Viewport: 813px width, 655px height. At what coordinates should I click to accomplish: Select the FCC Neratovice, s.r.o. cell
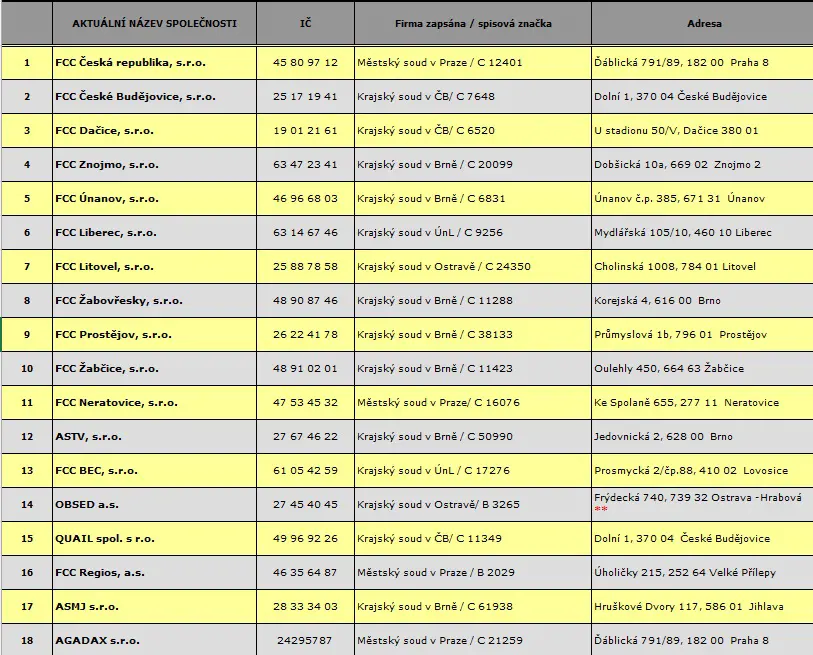pos(154,402)
